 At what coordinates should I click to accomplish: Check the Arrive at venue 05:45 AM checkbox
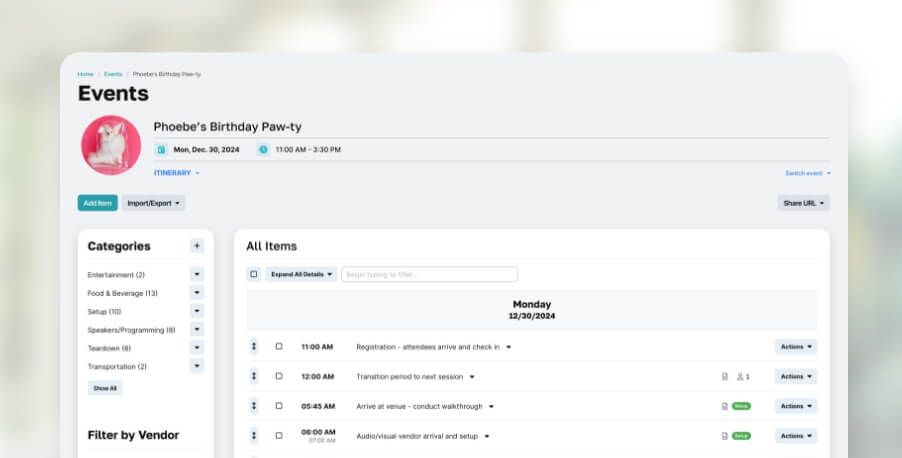[x=279, y=406]
